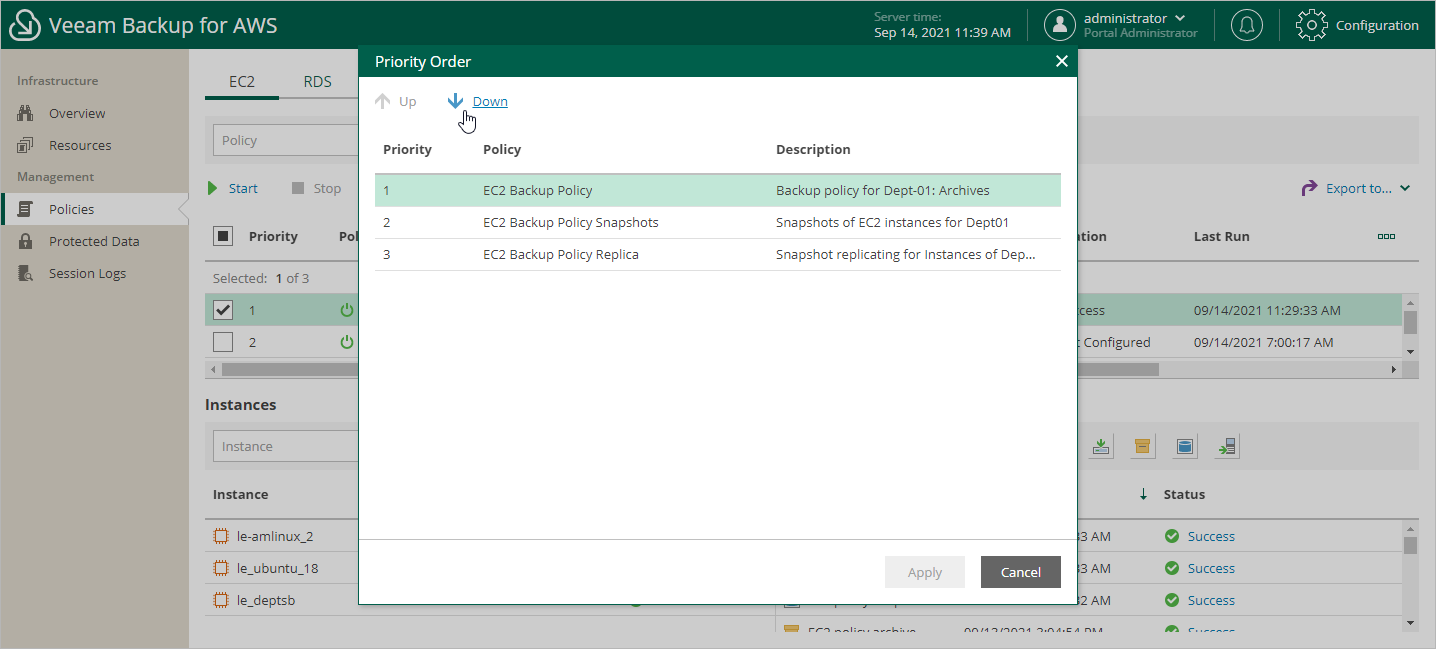Select instance le-amlinux_2

tap(275, 536)
